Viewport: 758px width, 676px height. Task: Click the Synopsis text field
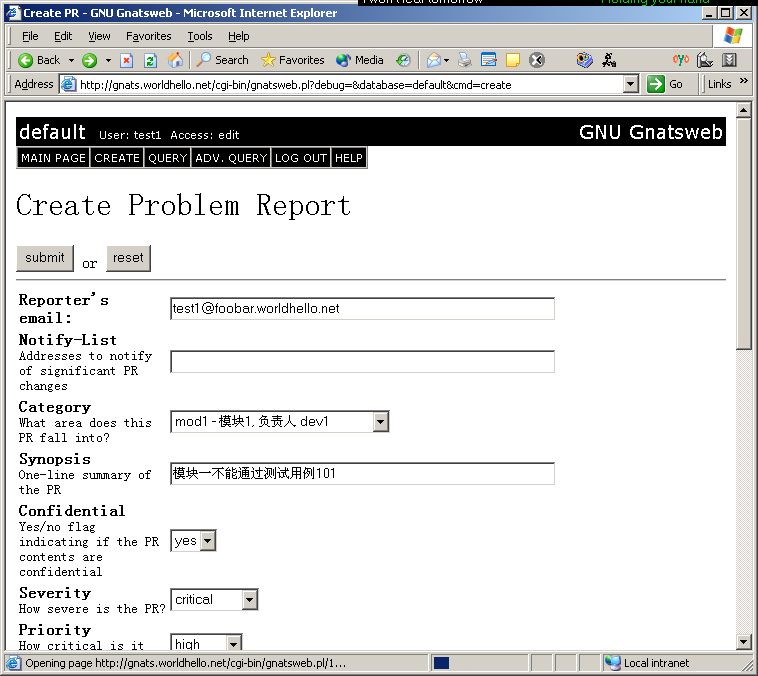[362, 473]
